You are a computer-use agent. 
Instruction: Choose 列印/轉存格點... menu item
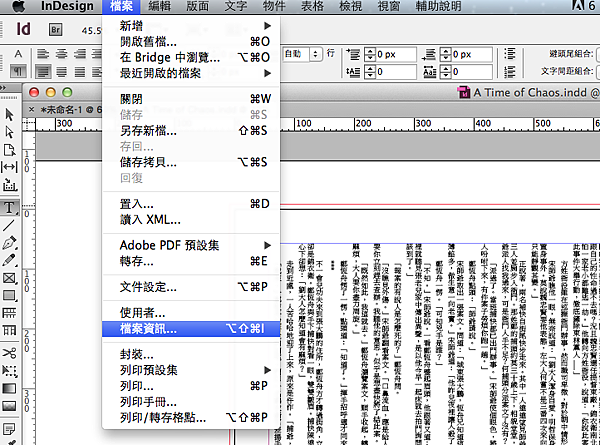191,417
